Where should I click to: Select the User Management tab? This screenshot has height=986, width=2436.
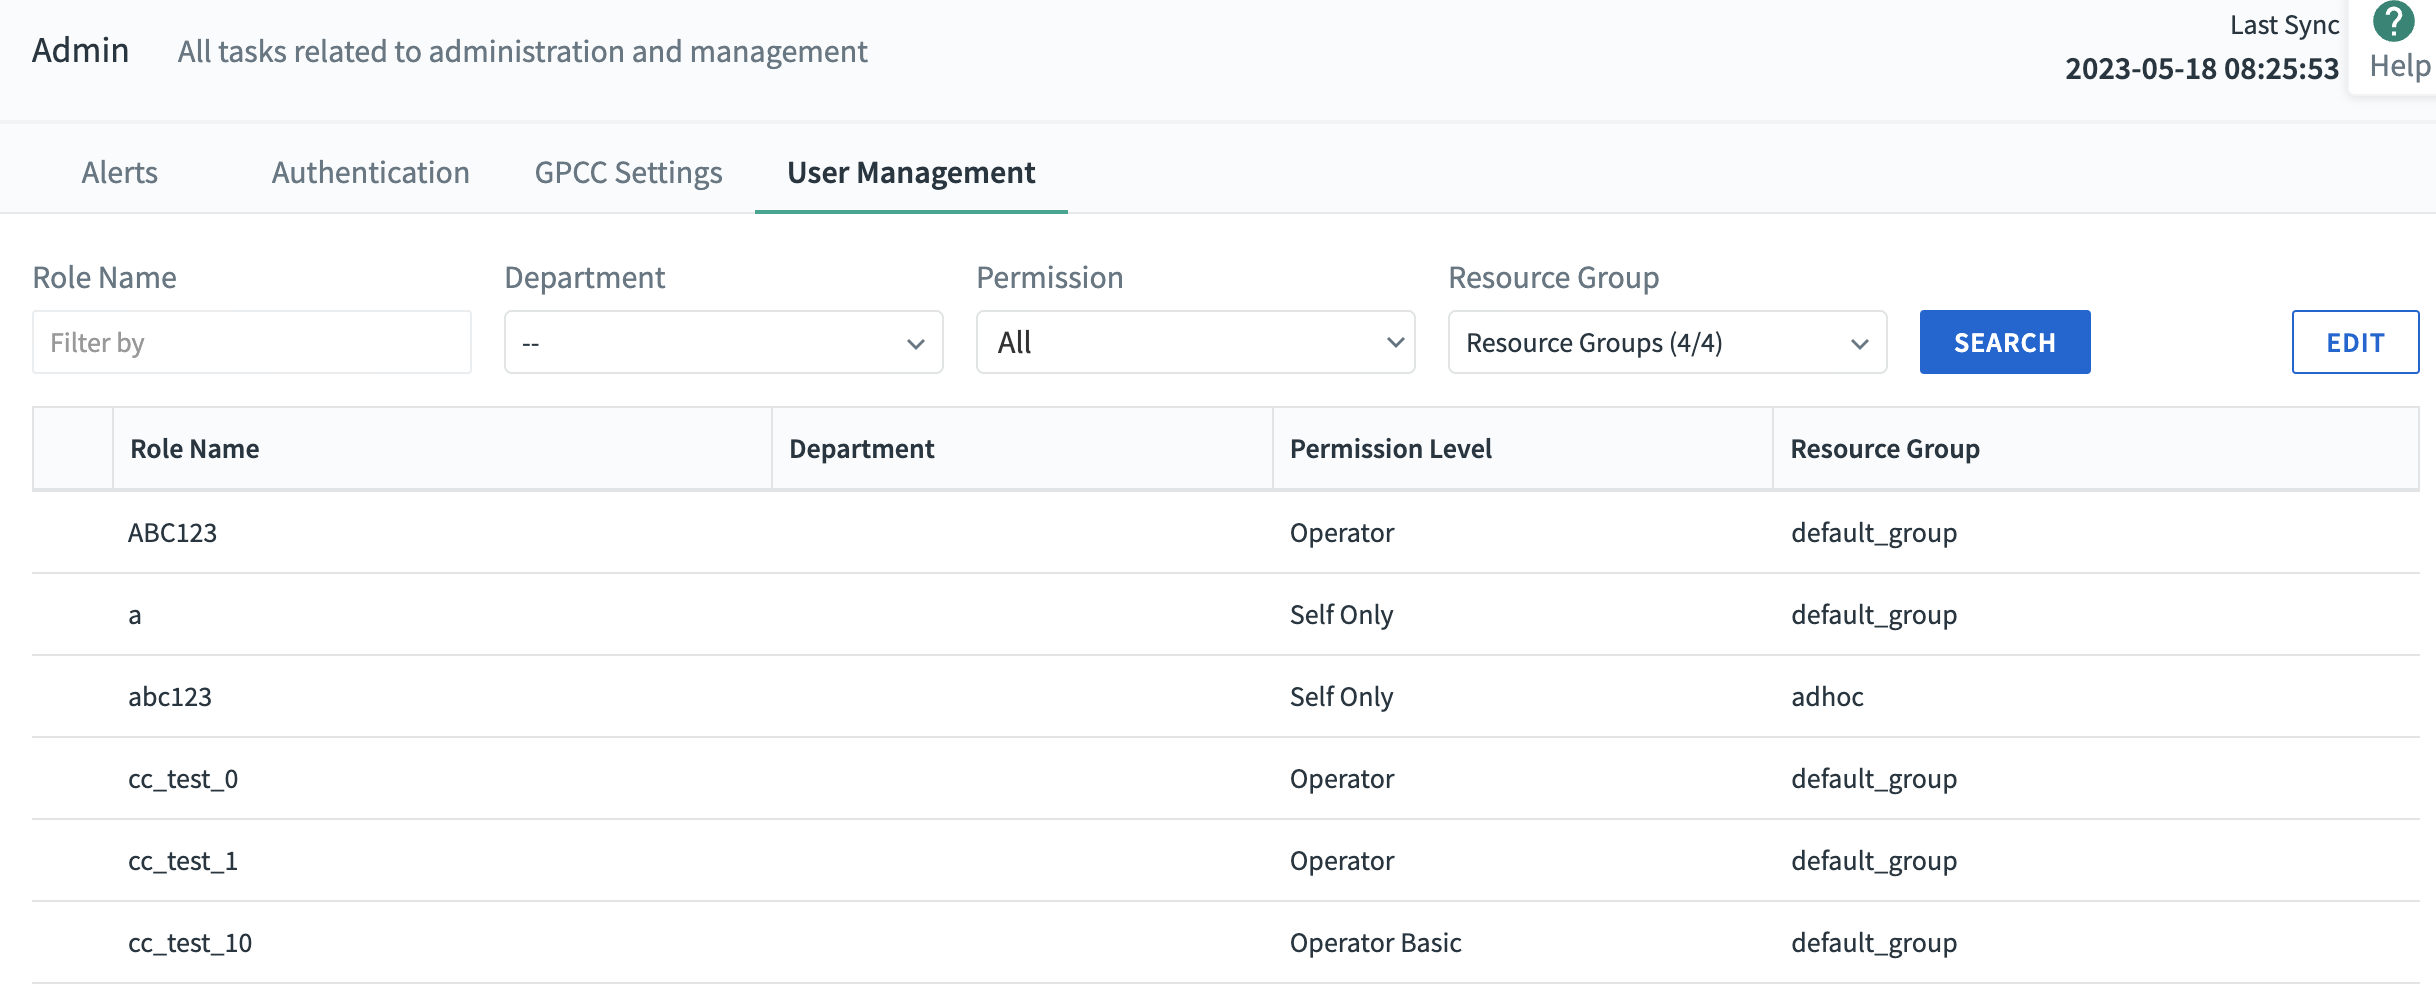[x=911, y=172]
